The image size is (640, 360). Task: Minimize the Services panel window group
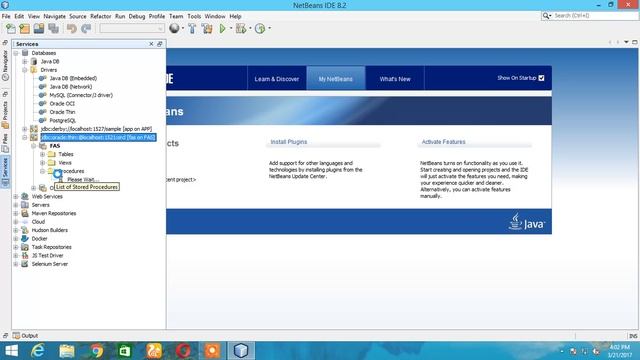pyautogui.click(x=160, y=44)
